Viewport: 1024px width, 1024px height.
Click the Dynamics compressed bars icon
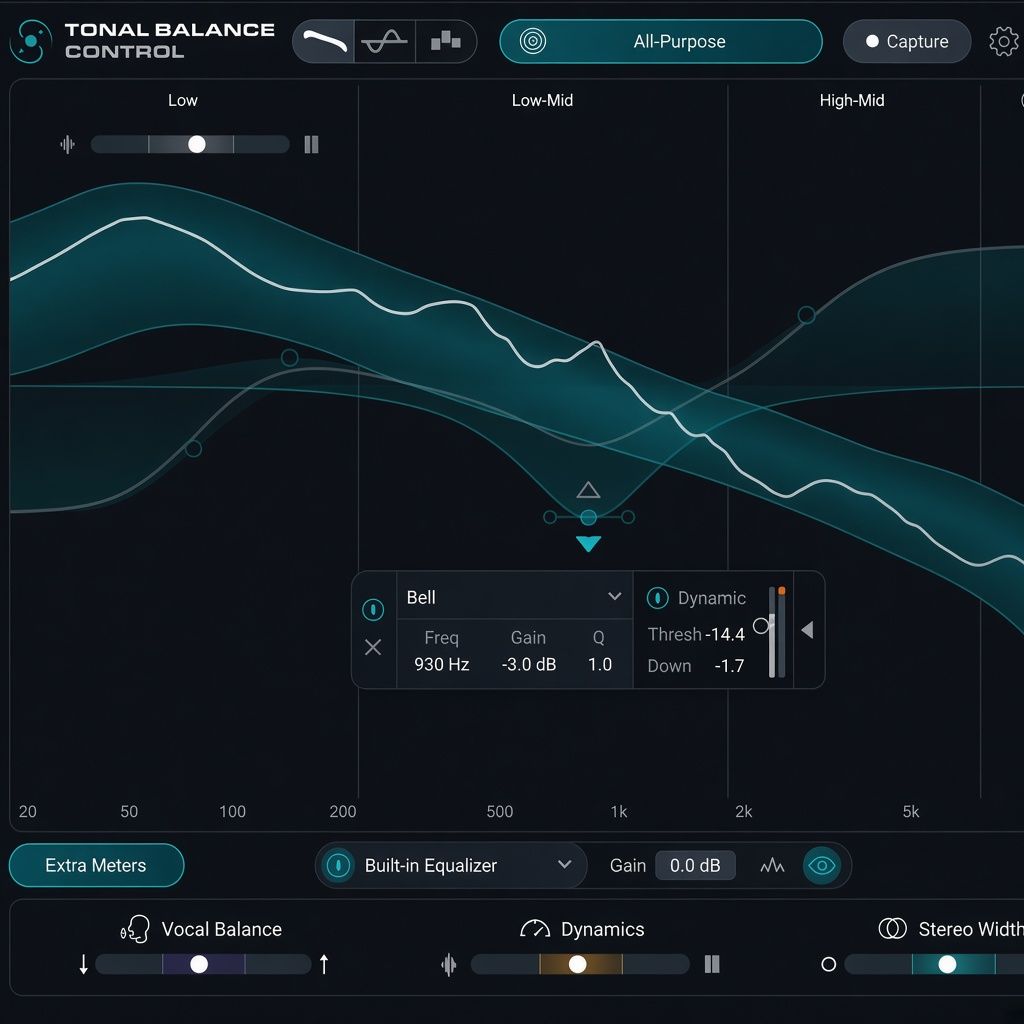(712, 964)
